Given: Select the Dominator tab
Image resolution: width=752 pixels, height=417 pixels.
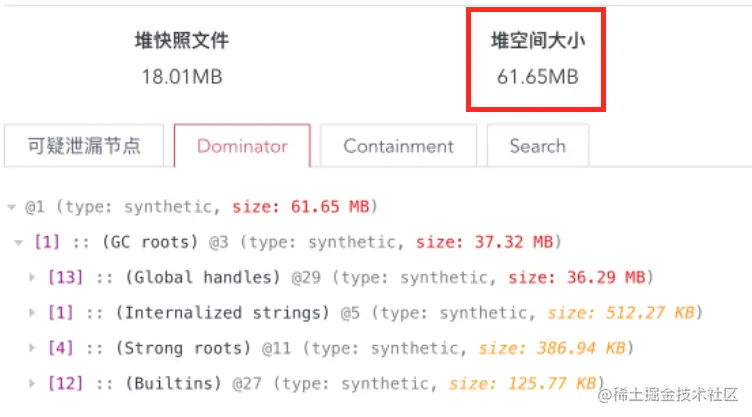Looking at the screenshot, I should [242, 146].
